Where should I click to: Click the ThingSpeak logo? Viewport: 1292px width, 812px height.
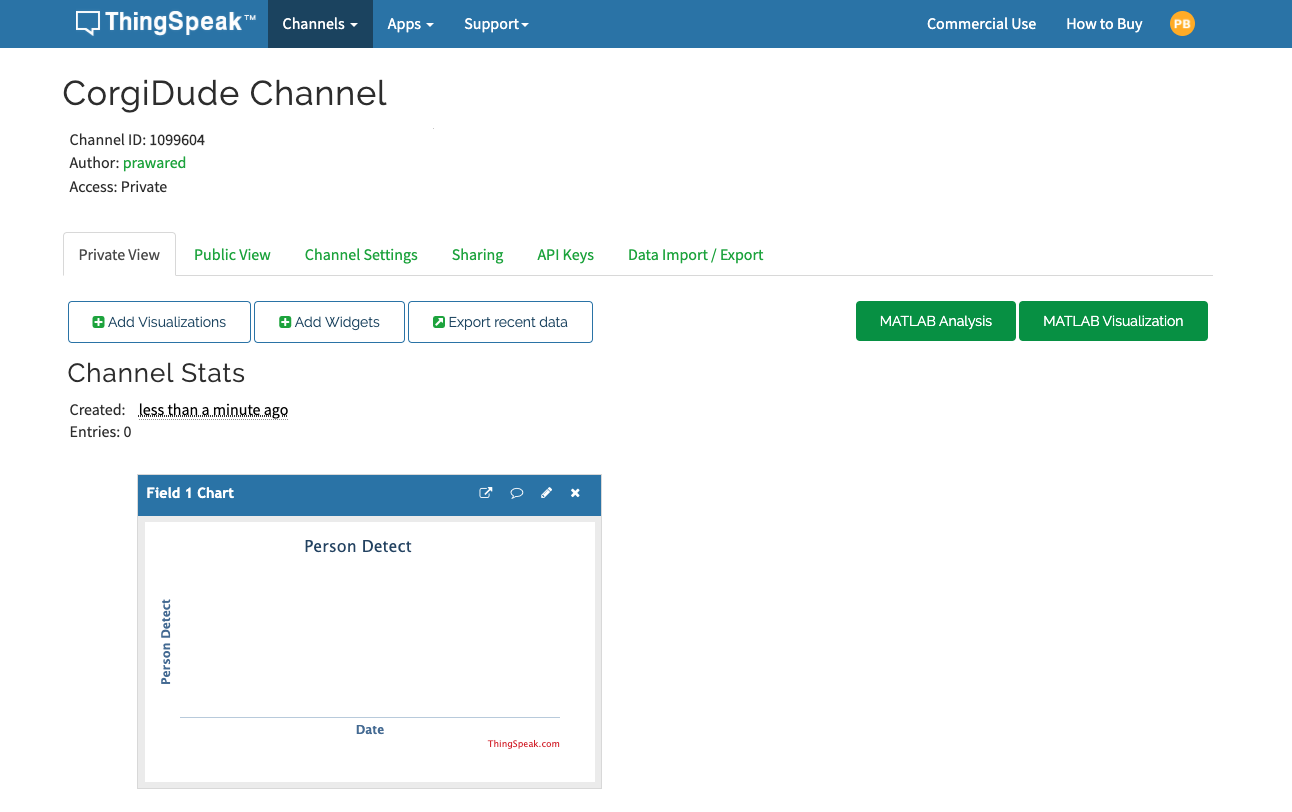tap(165, 23)
